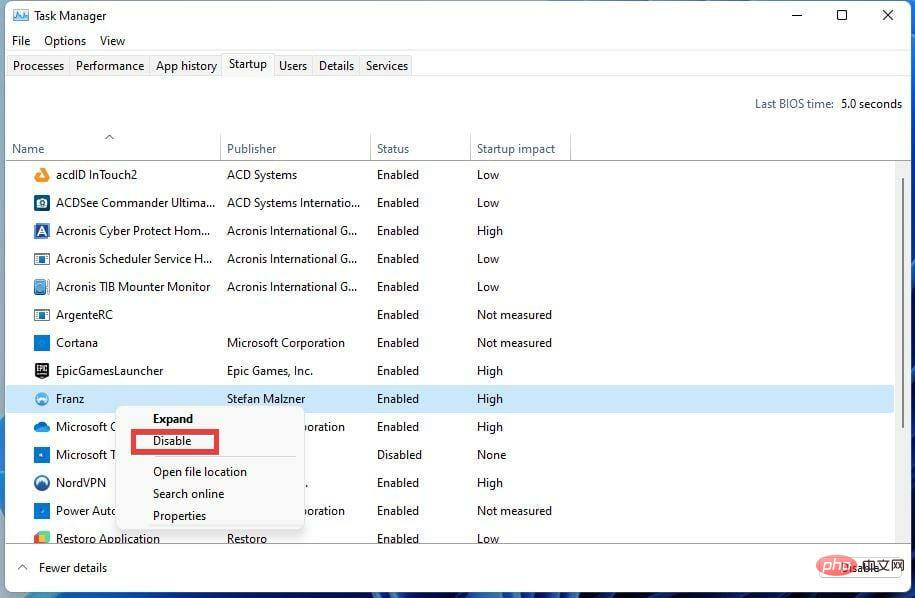Select the Startup tab

pos(247,64)
